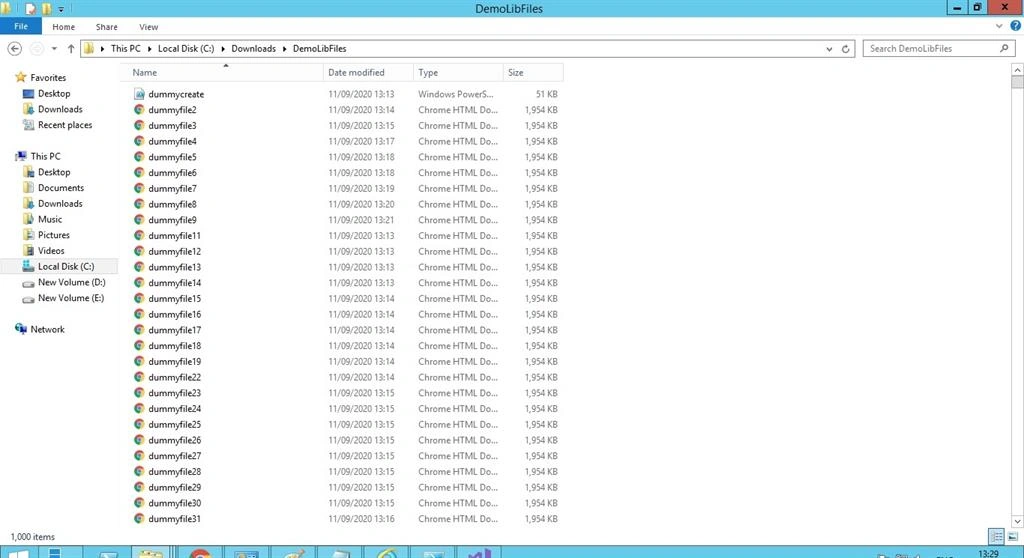Select Videos under This PC

51,250
